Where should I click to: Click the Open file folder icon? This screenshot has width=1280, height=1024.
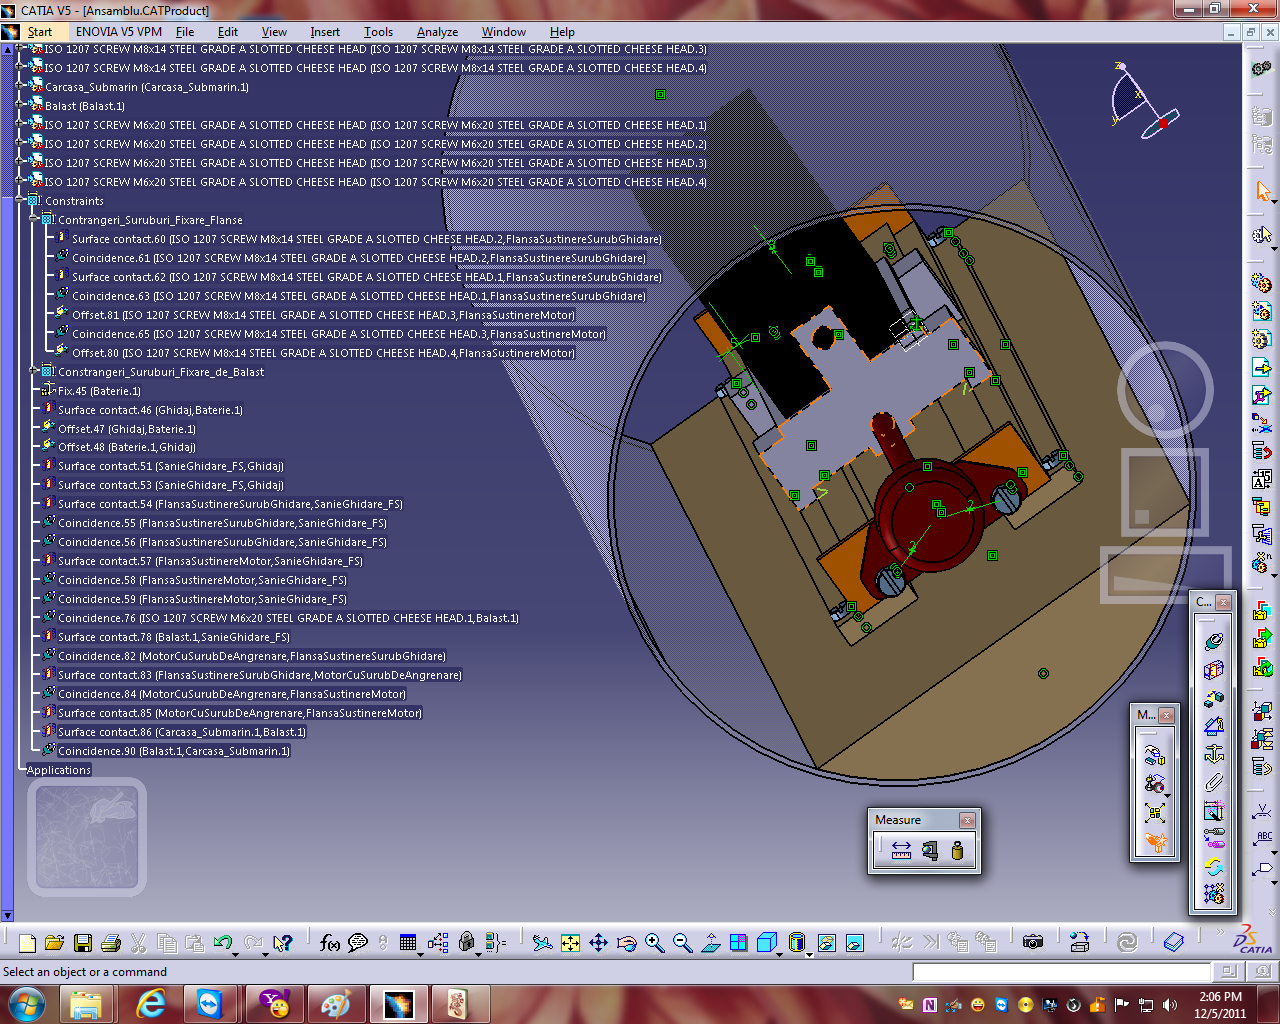click(x=55, y=942)
